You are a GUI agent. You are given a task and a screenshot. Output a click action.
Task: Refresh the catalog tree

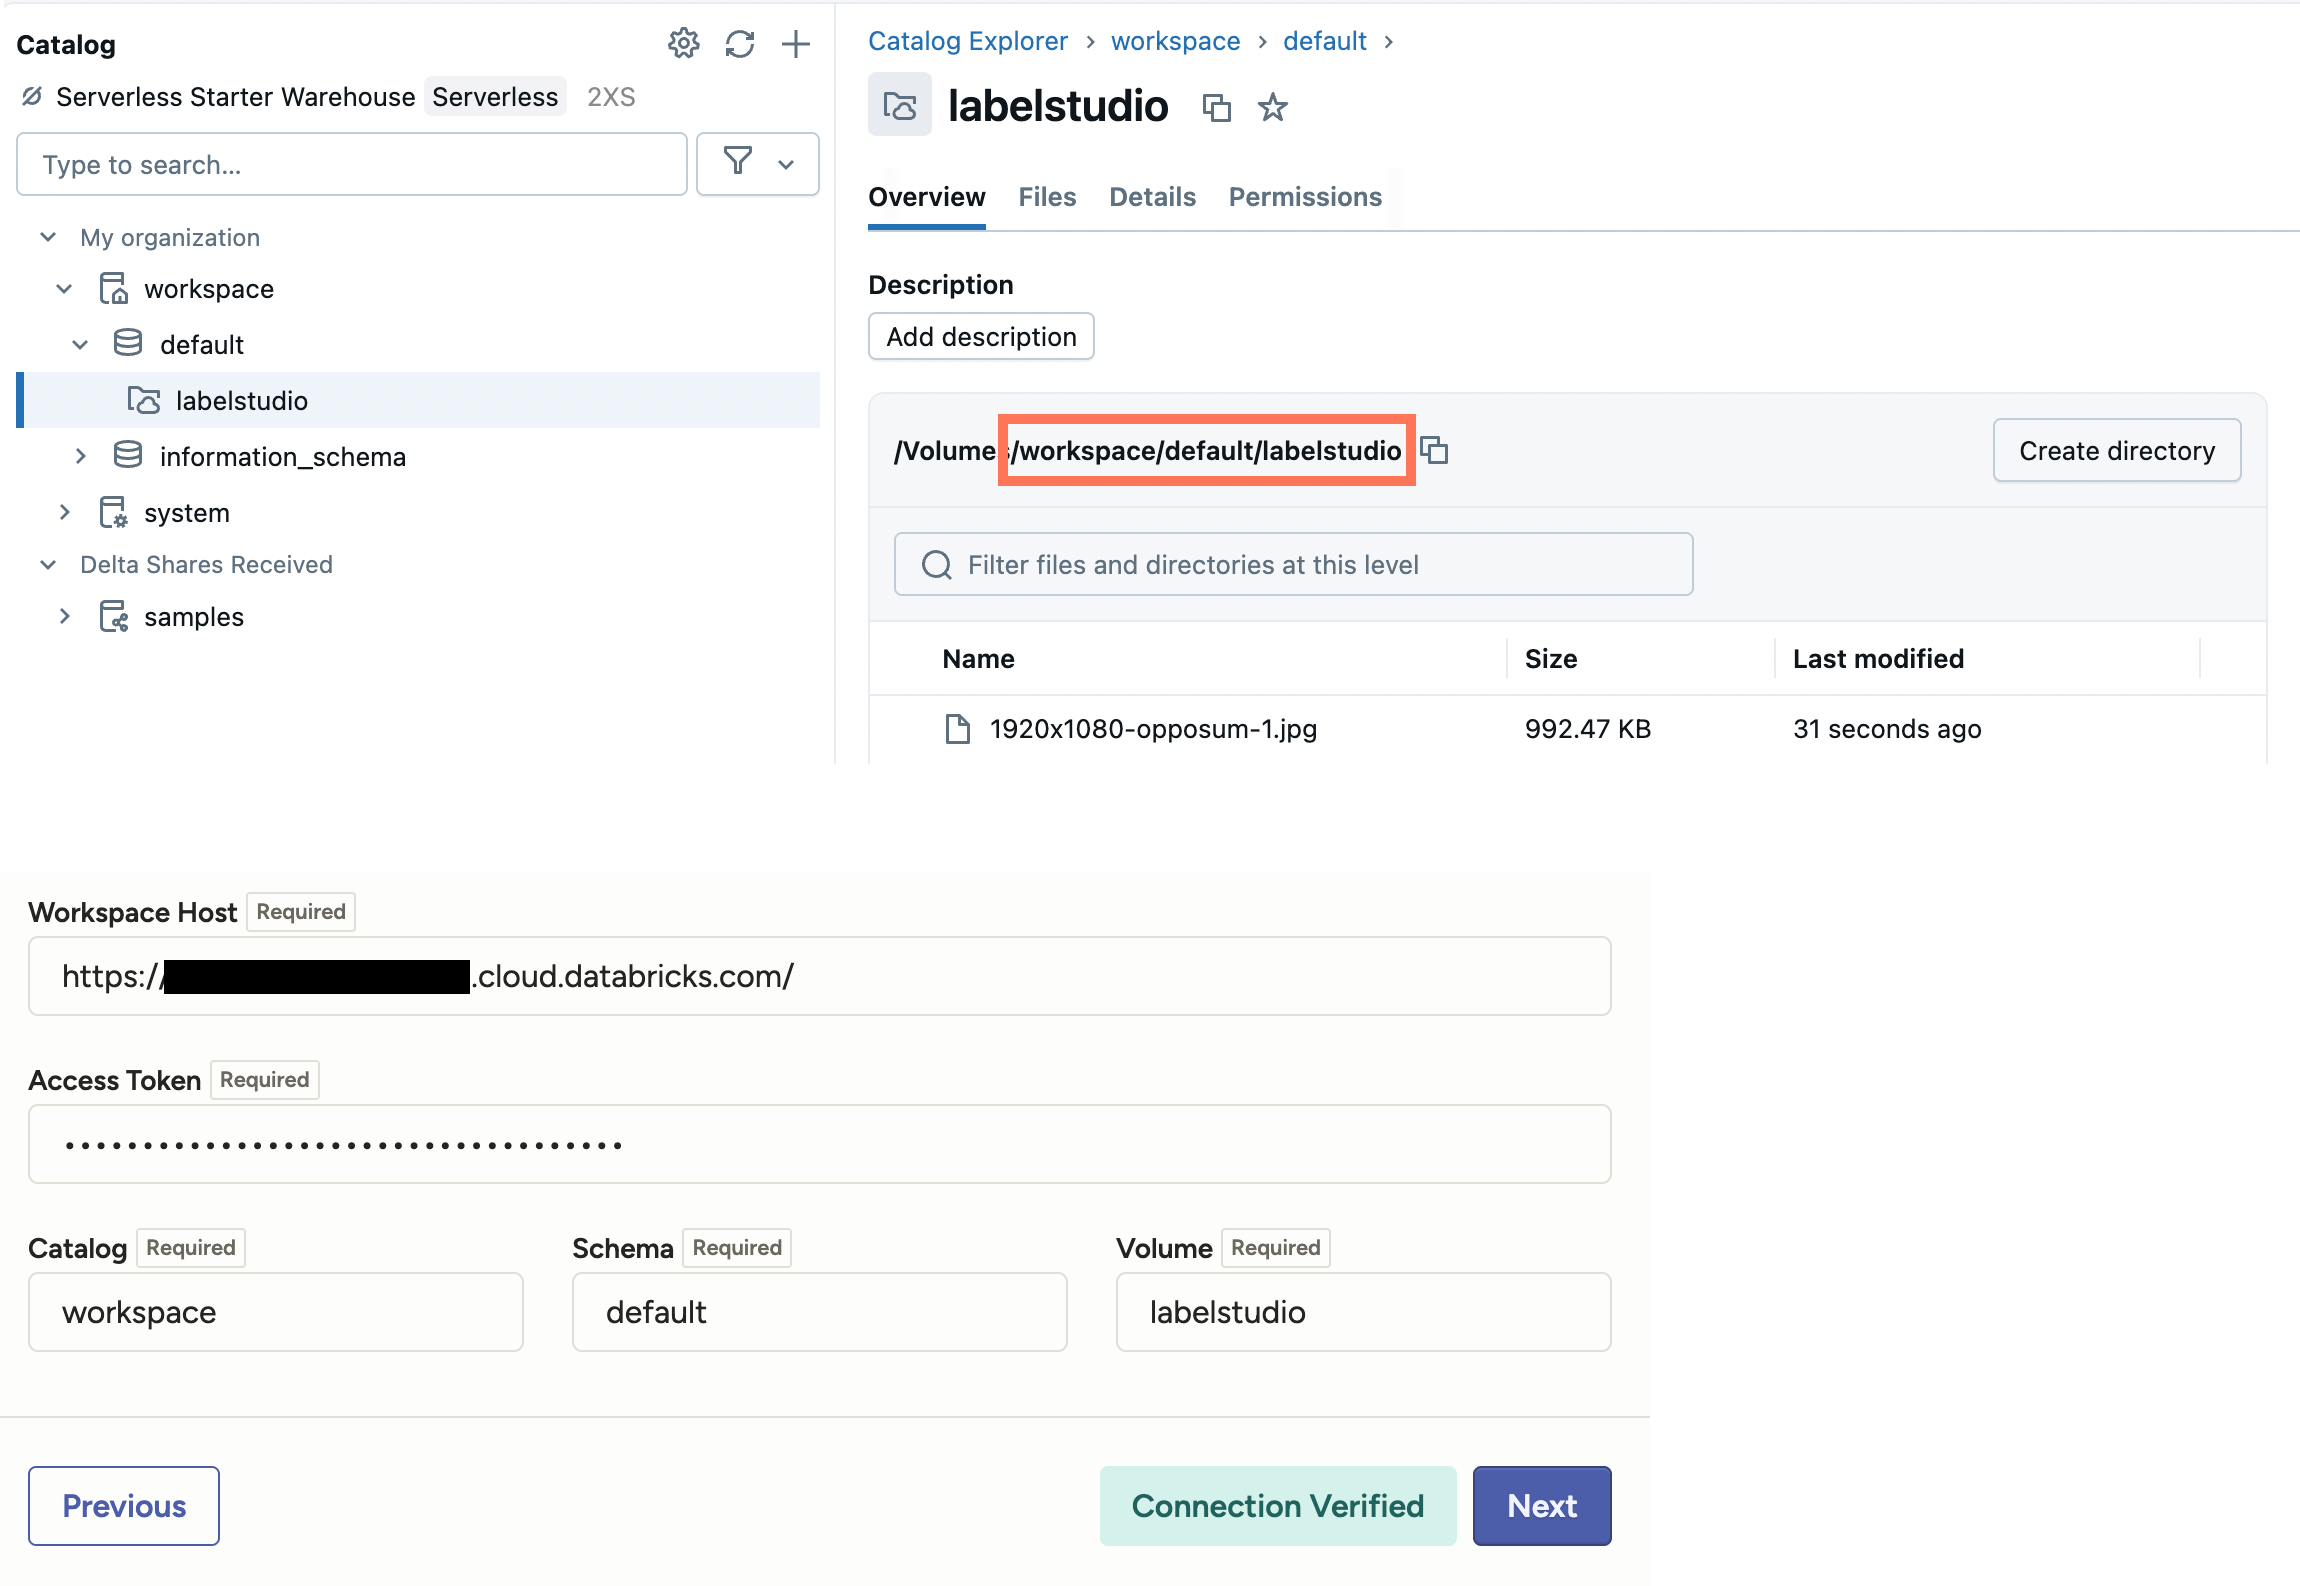coord(740,43)
